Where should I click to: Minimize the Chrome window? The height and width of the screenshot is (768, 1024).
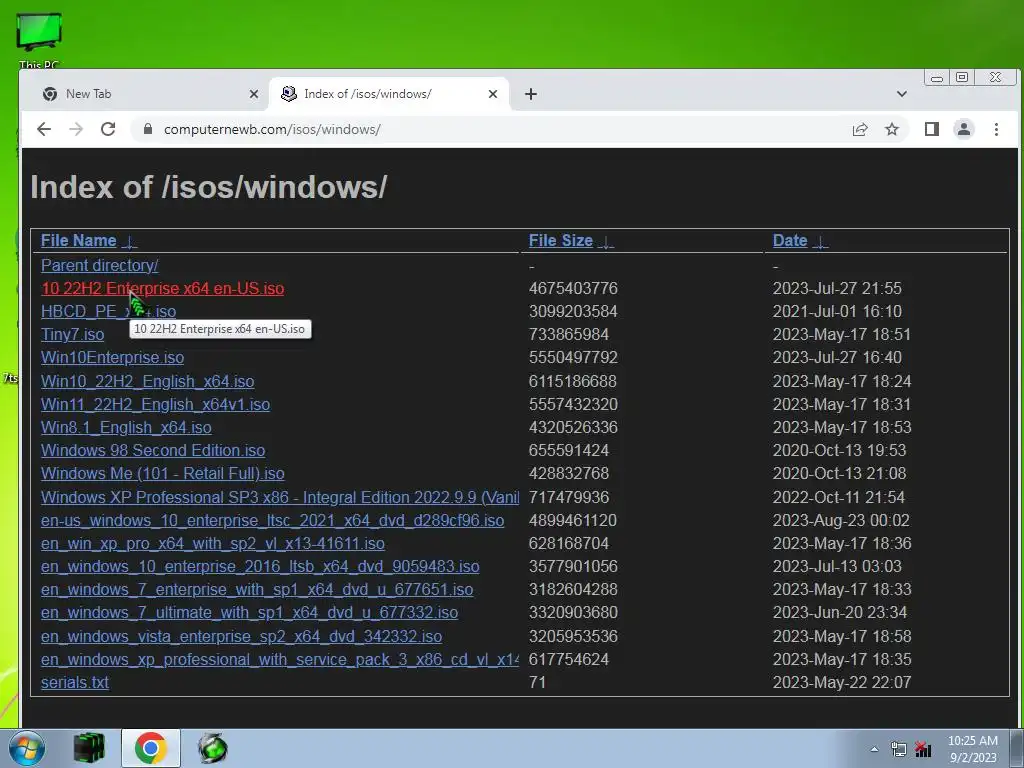(937, 78)
